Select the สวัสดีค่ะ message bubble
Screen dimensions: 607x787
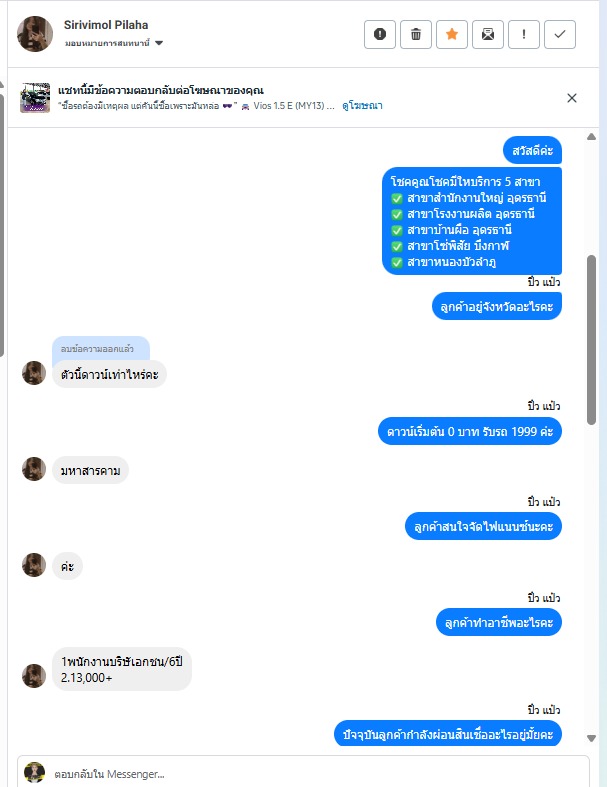pyautogui.click(x=532, y=150)
